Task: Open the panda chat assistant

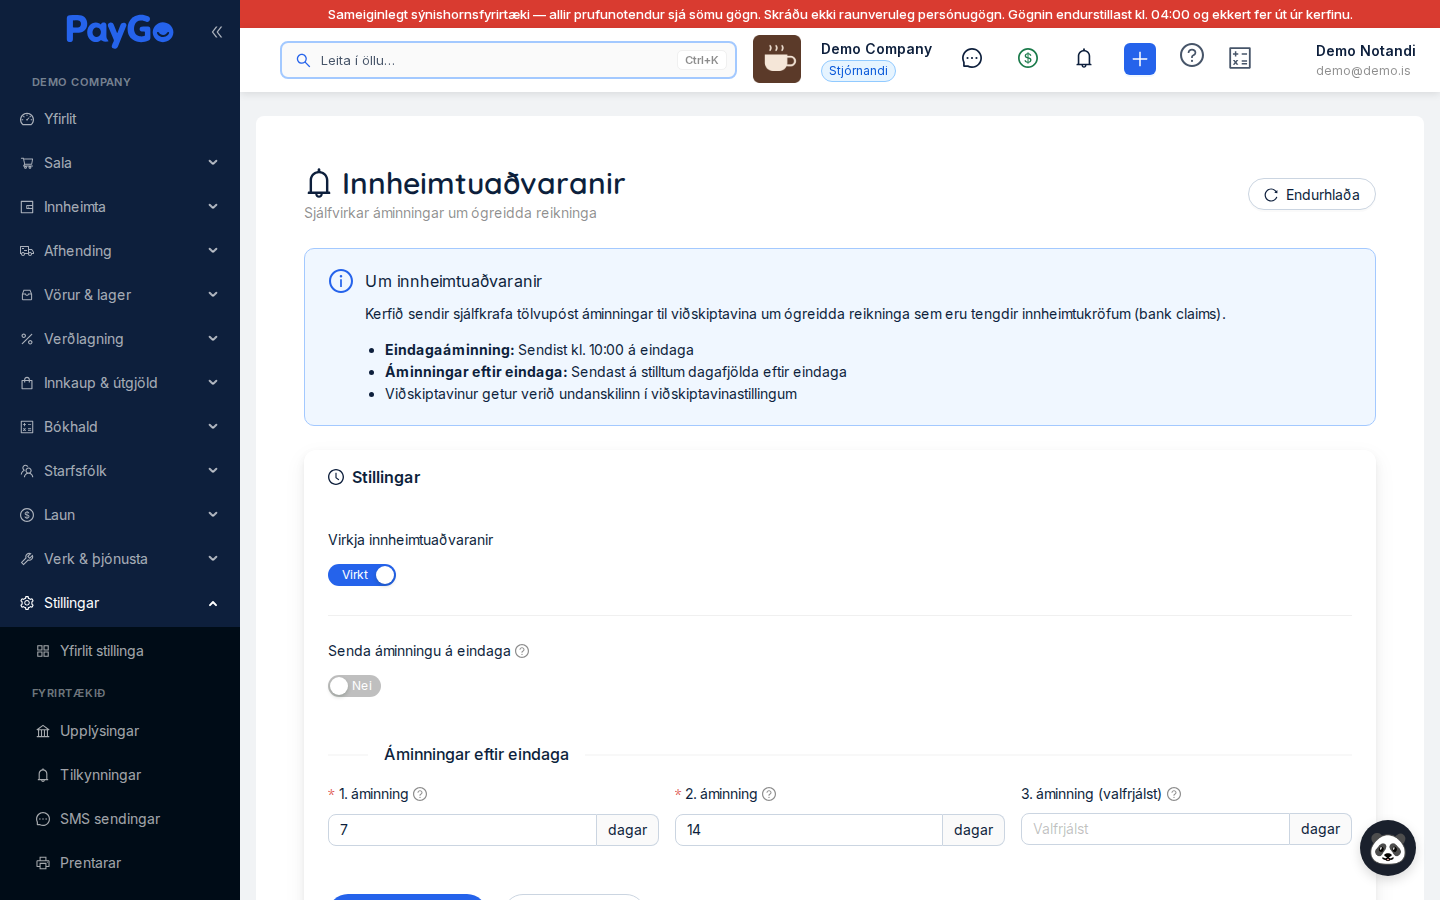Action: [1388, 848]
